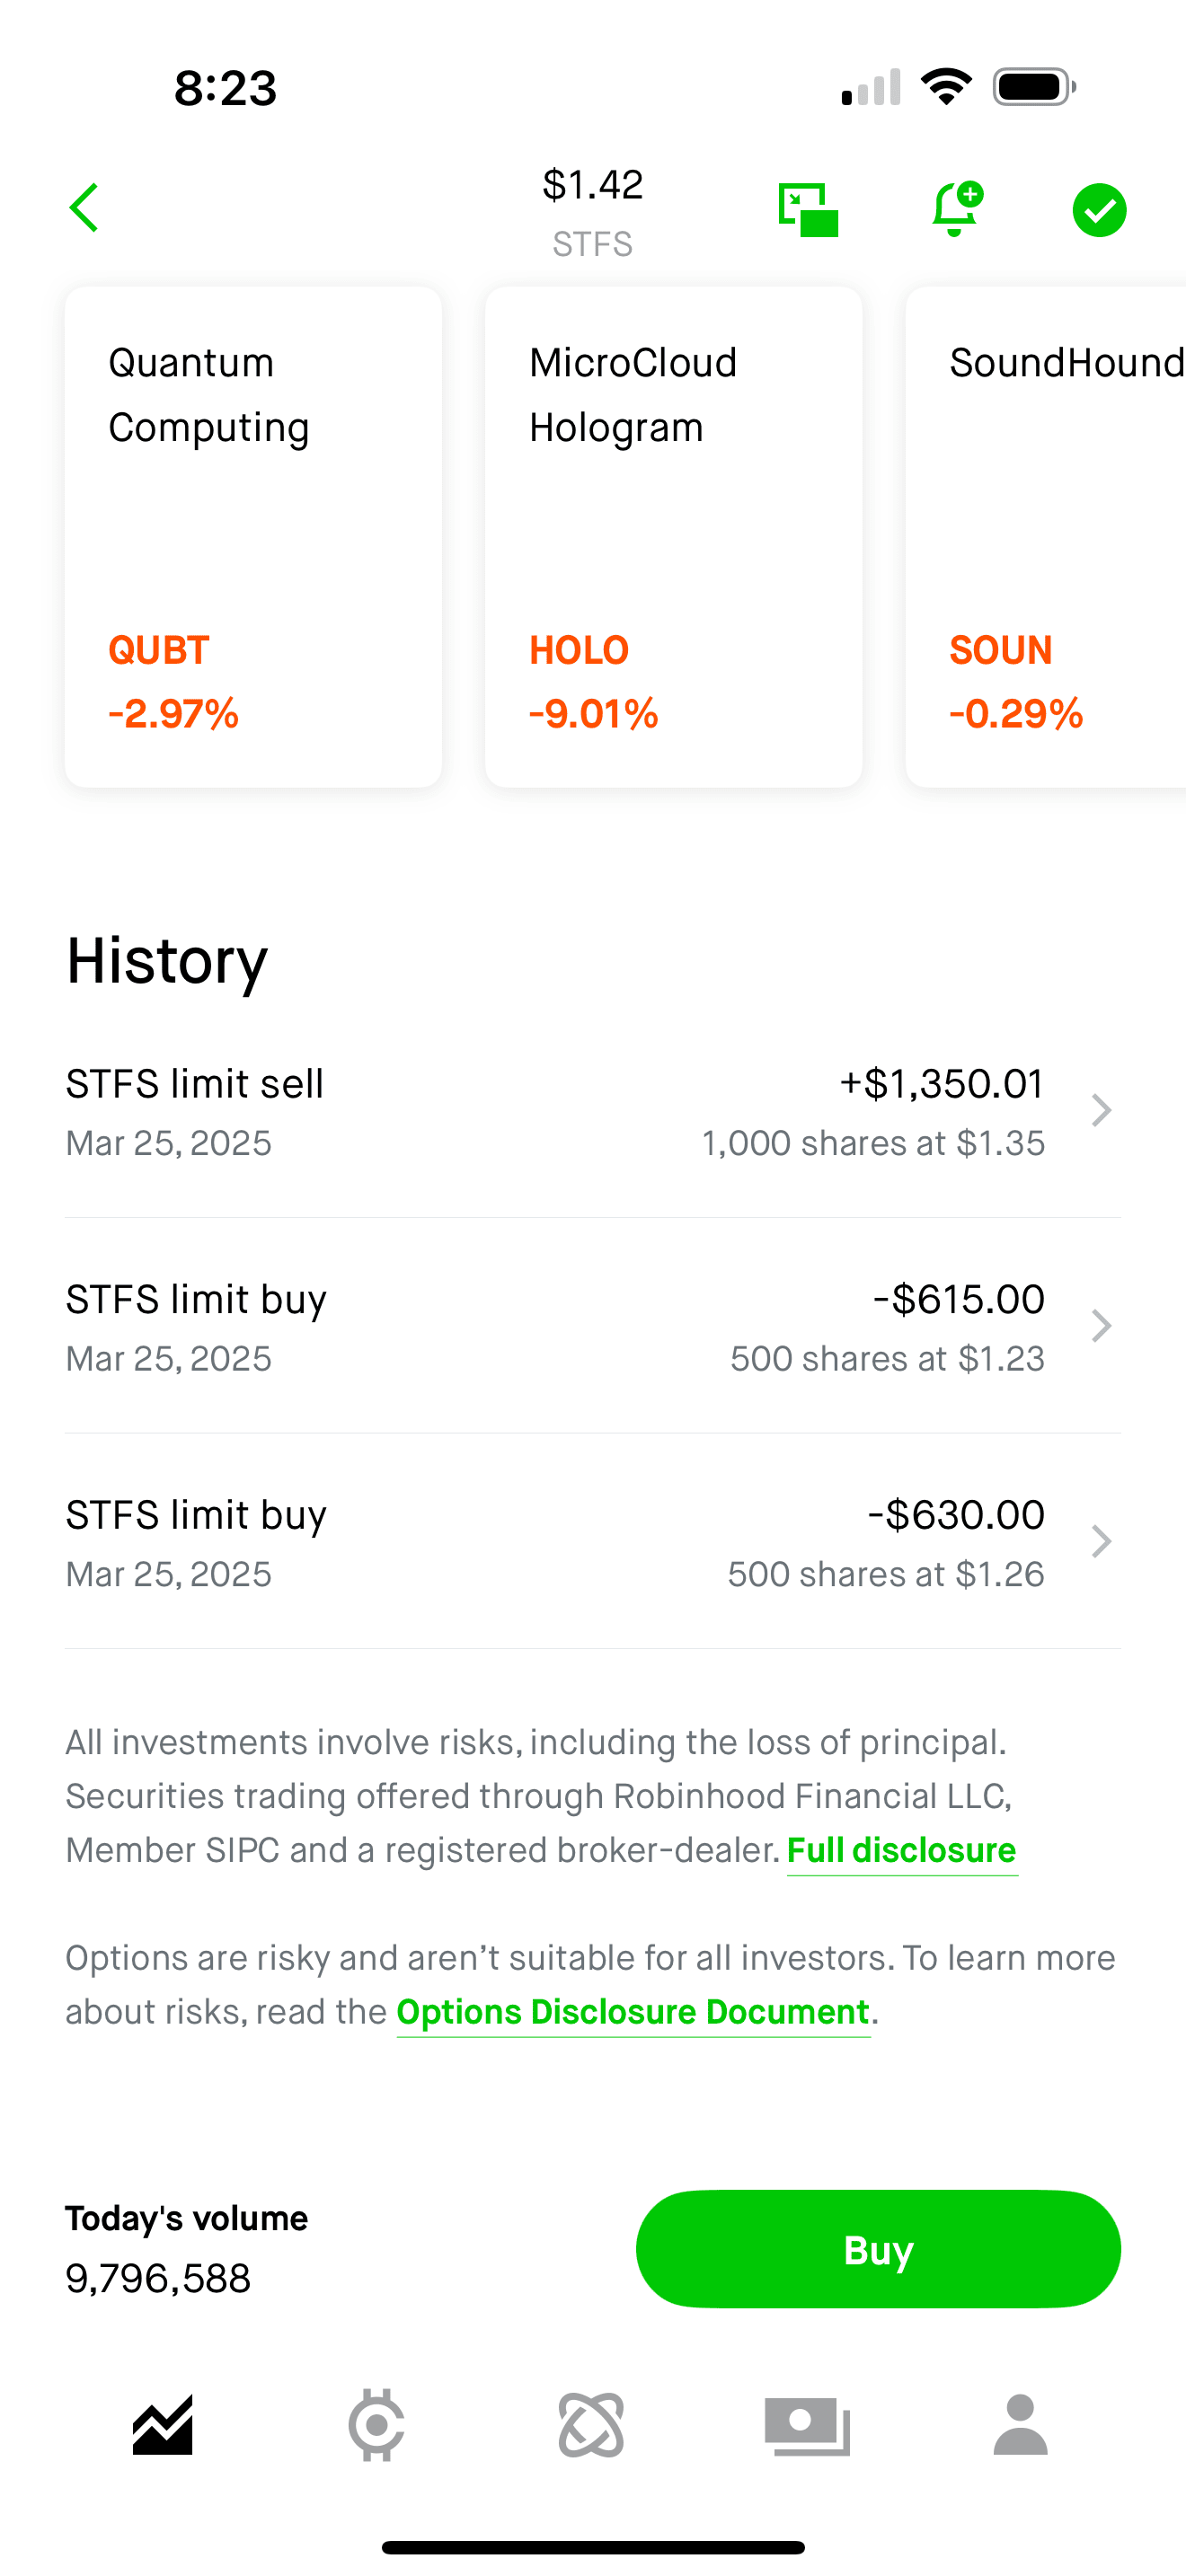This screenshot has height=2576, width=1186.
Task: Add a price alert with the bell icon
Action: pos(956,209)
